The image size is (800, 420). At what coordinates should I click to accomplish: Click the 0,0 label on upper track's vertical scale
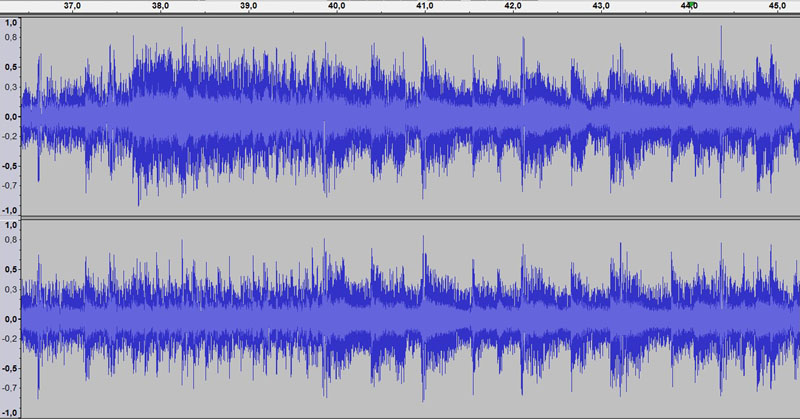11,116
